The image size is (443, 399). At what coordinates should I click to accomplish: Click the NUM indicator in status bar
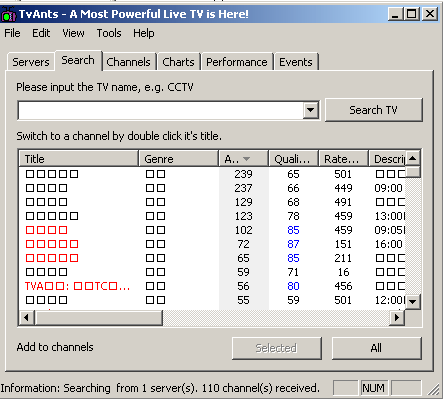373,388
